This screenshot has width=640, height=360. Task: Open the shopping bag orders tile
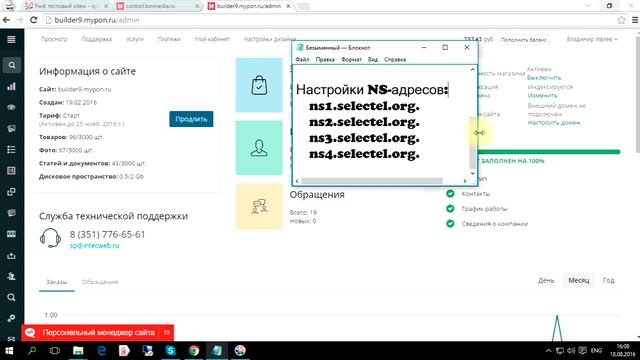point(259,85)
